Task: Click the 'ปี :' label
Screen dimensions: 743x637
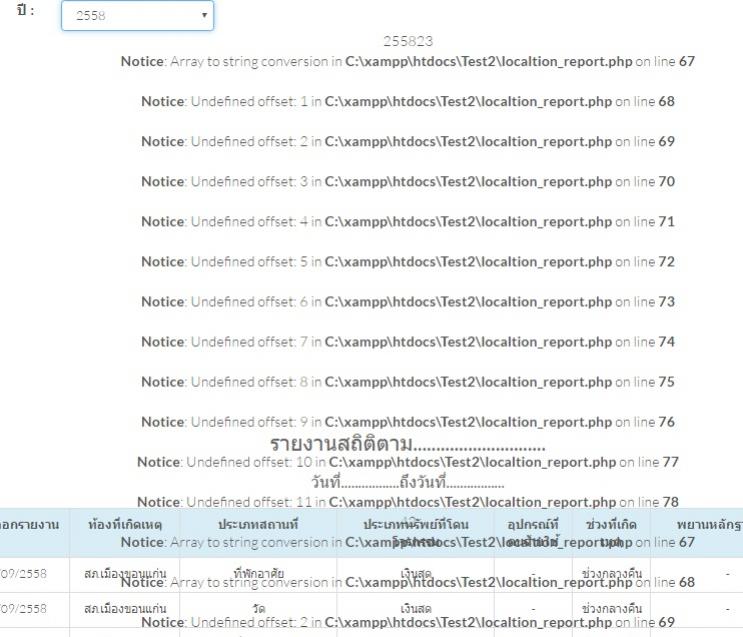Action: (25, 10)
